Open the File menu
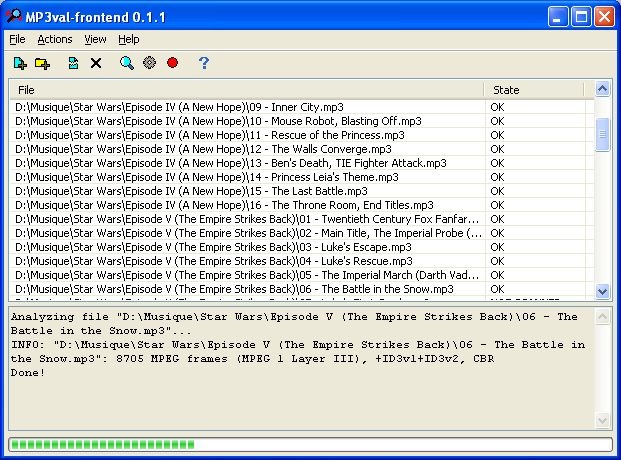The height and width of the screenshot is (460, 621). coord(17,39)
